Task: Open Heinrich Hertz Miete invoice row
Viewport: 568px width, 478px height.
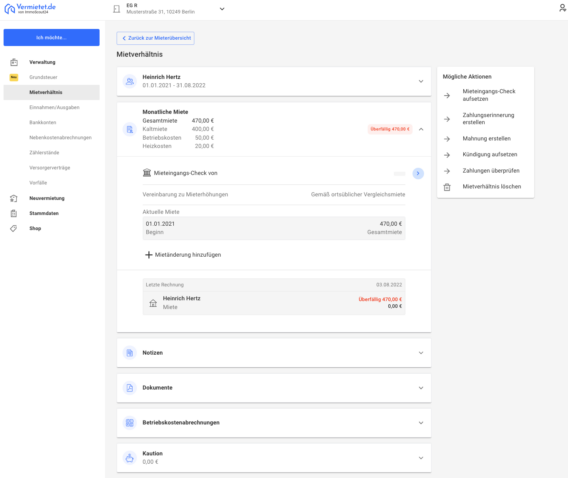Action: pyautogui.click(x=274, y=303)
